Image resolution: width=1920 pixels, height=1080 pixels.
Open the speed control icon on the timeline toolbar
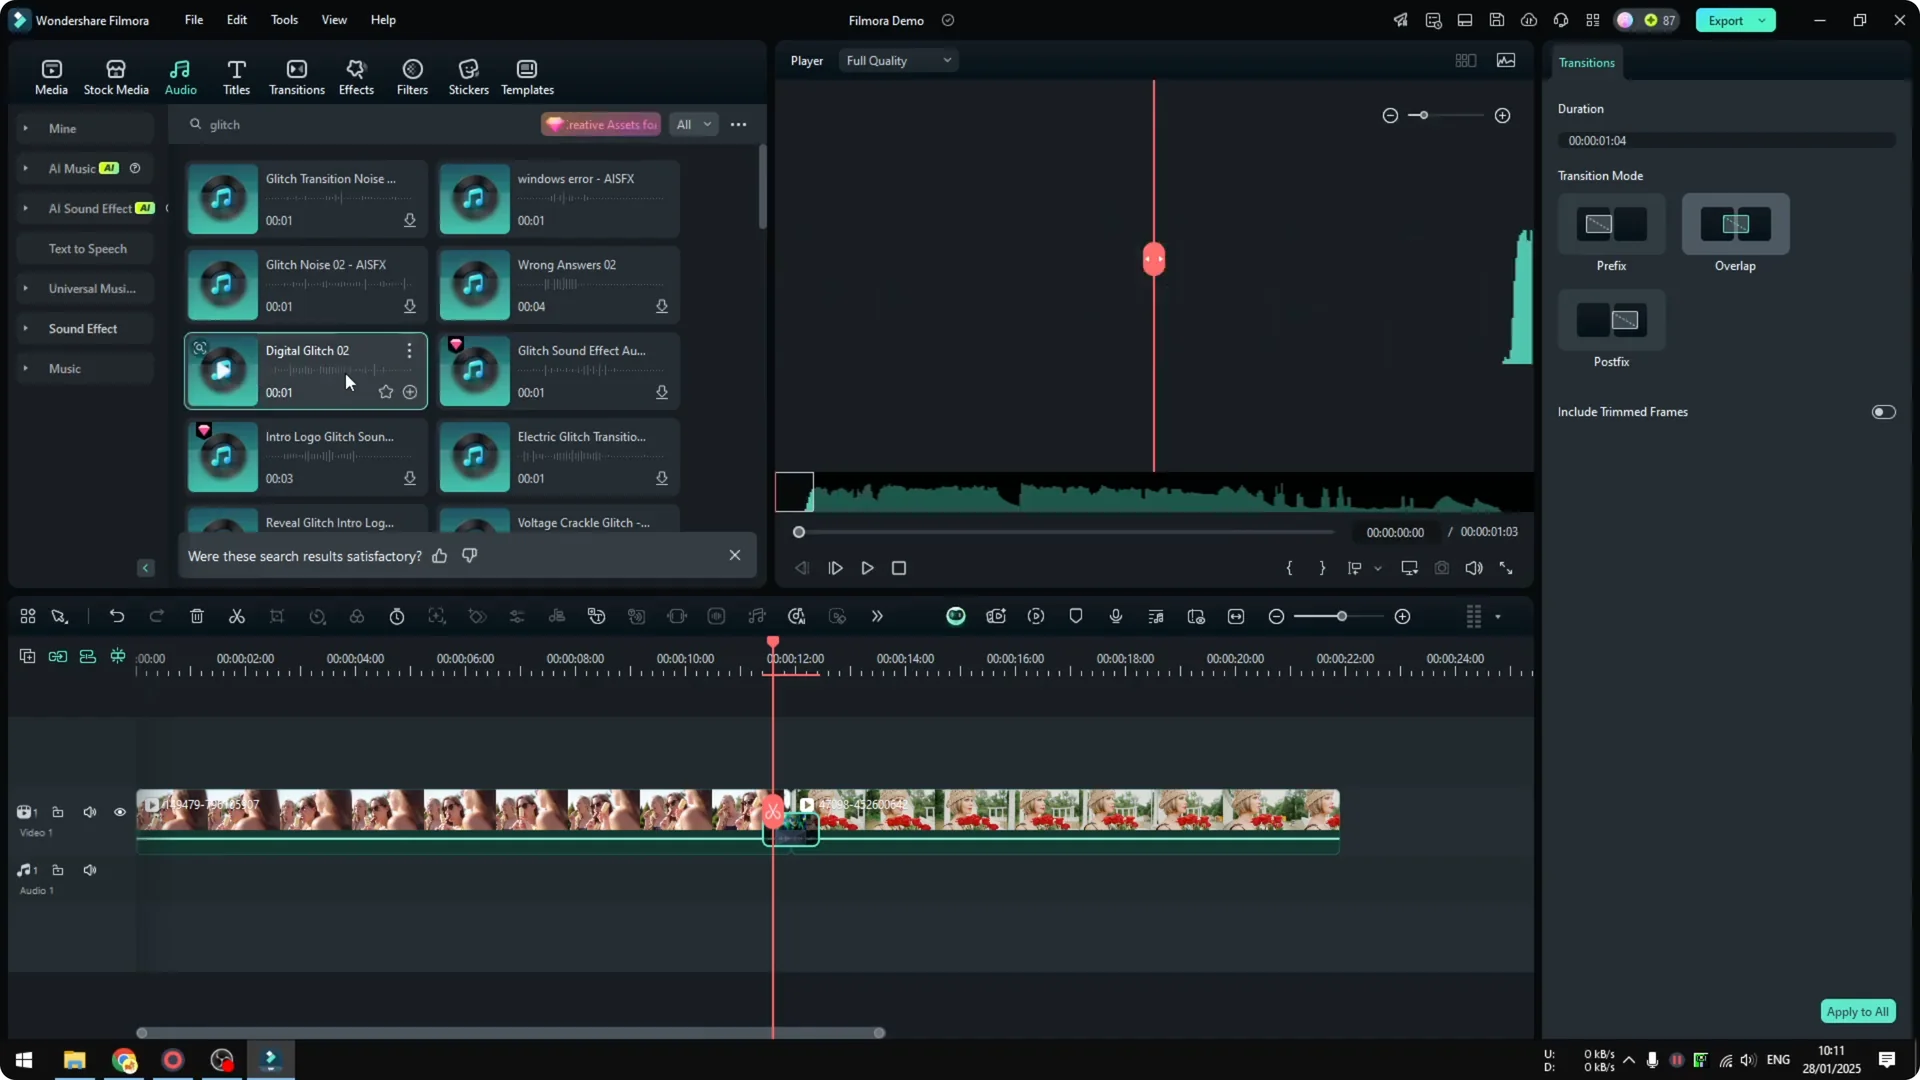[317, 616]
